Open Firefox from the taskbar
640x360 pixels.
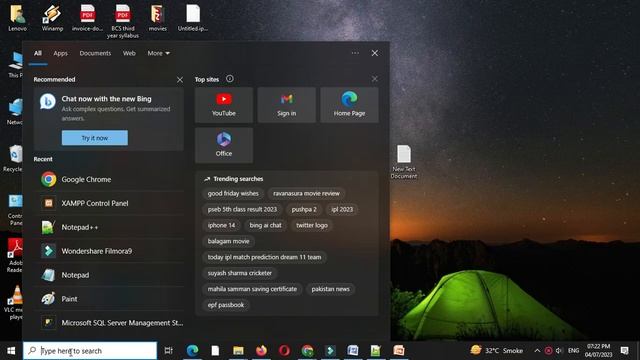[x=261, y=351]
